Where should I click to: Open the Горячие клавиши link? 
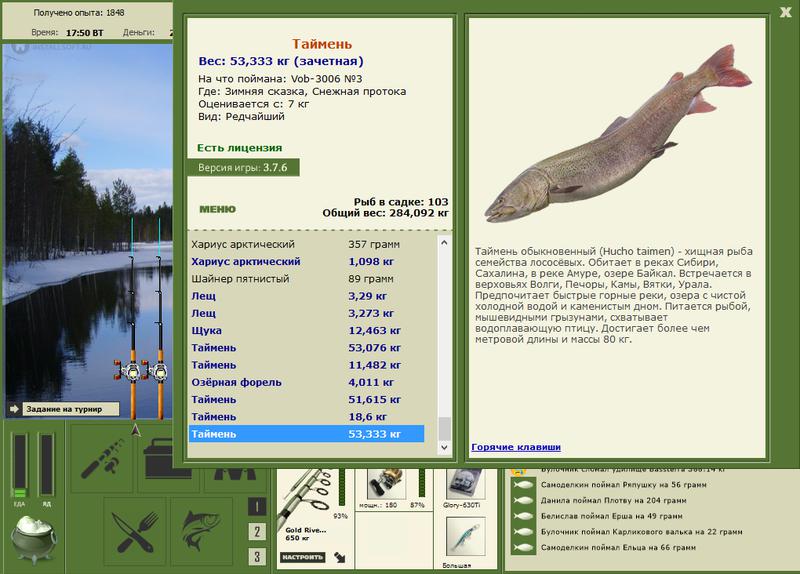pyautogui.click(x=516, y=447)
